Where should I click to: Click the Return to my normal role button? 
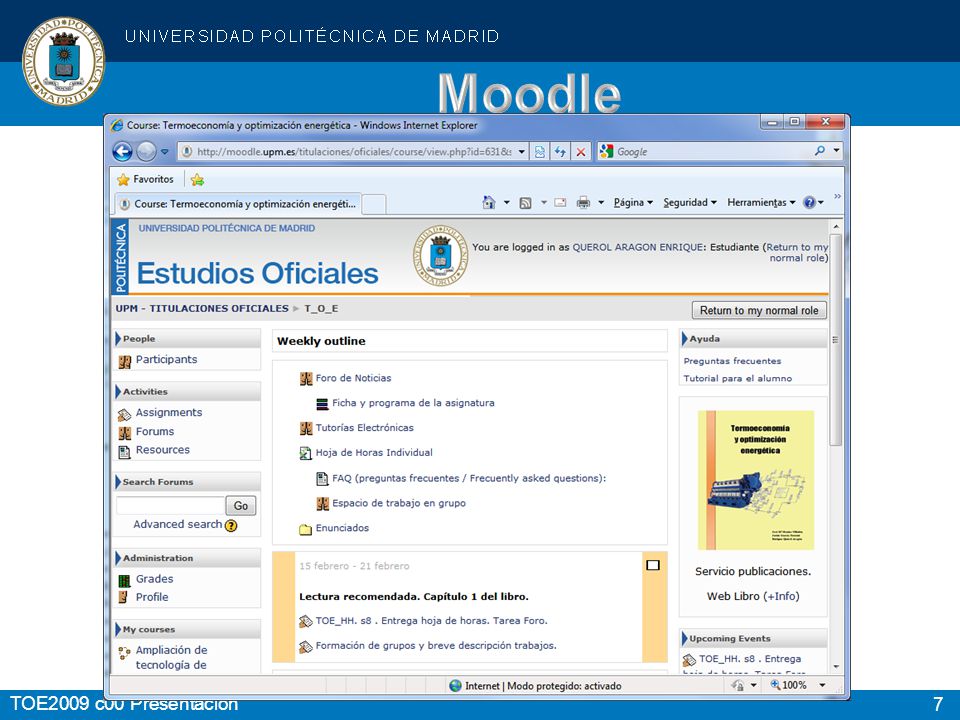point(759,310)
